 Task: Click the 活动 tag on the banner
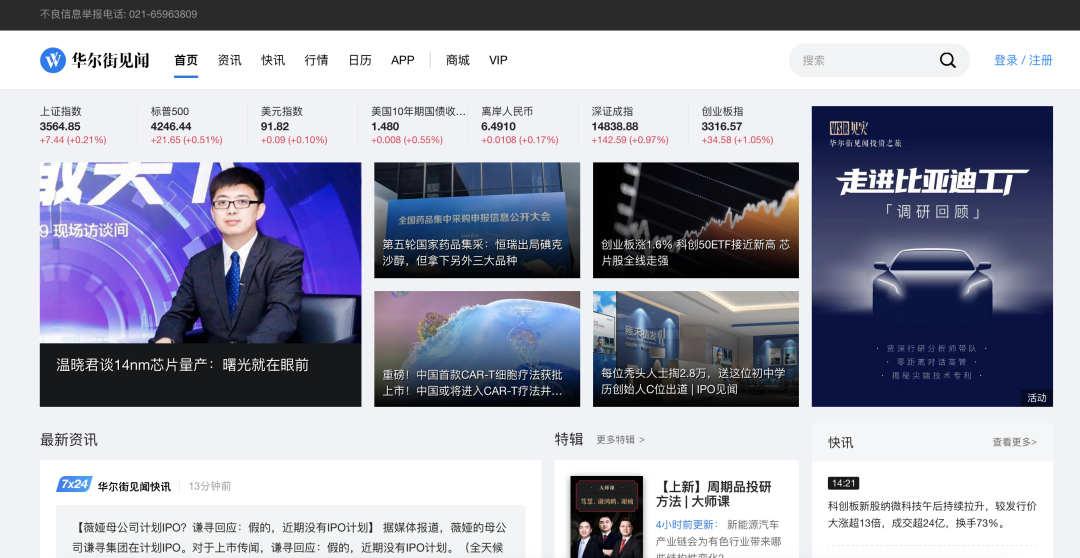(x=1037, y=397)
